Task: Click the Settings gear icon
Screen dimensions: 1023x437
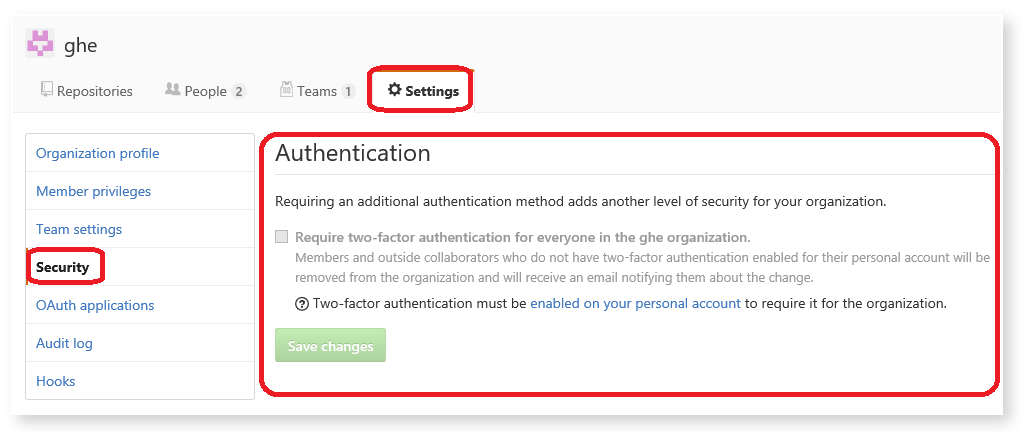Action: point(394,89)
